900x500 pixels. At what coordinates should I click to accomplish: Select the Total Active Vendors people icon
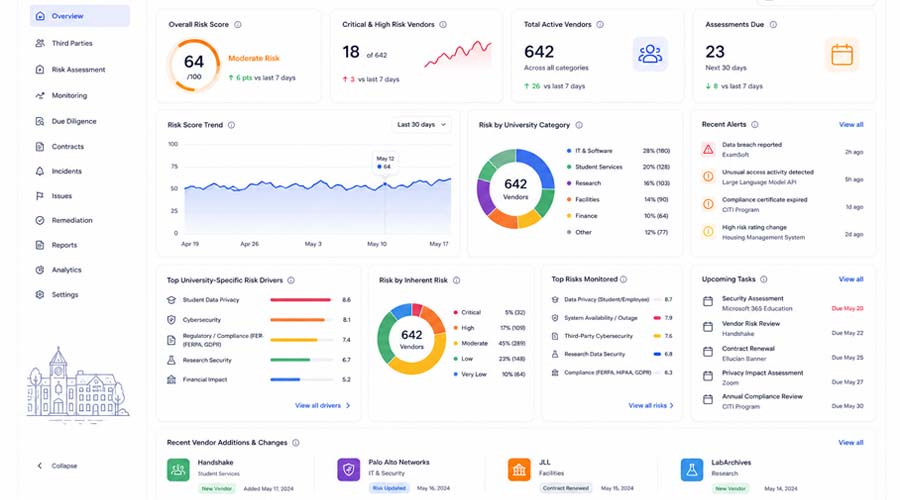(x=650, y=54)
